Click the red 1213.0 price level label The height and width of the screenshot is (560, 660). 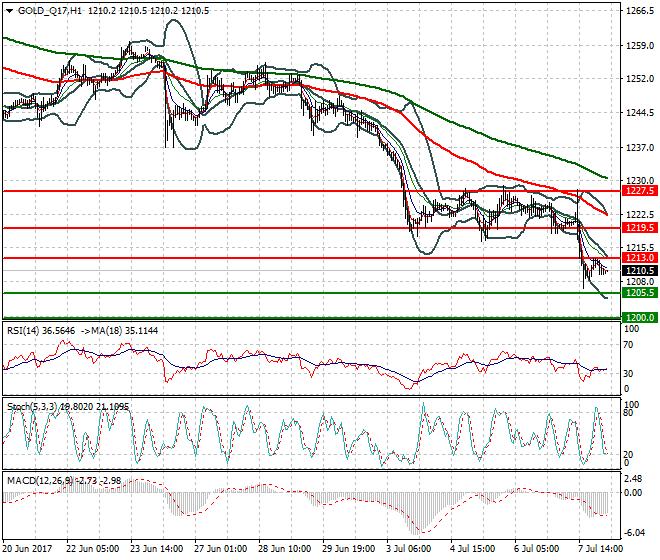(x=639, y=258)
